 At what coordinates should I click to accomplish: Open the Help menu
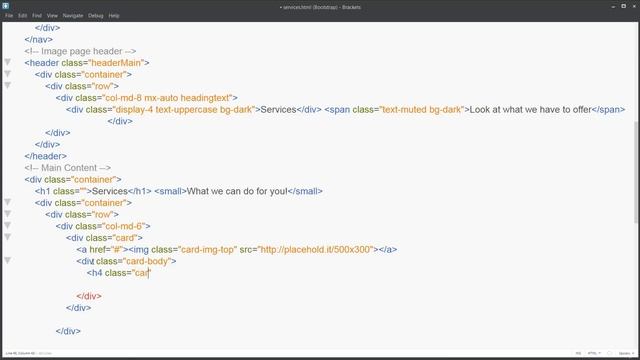[114, 16]
